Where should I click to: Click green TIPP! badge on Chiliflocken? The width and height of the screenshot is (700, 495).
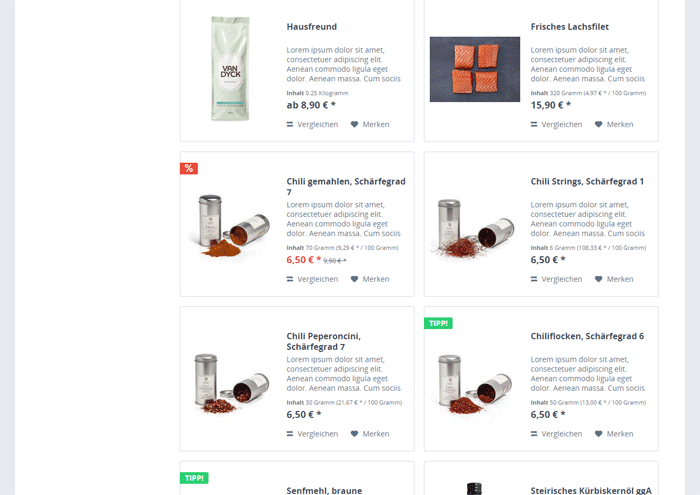[438, 323]
